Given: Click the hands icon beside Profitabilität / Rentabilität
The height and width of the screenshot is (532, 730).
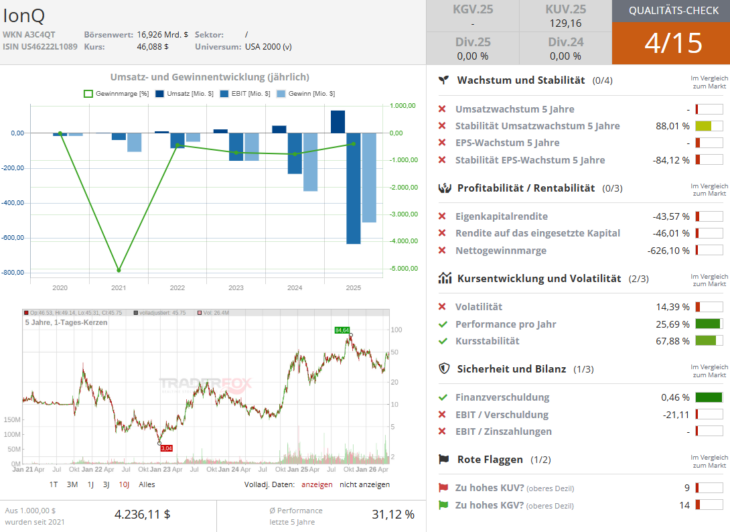Looking at the screenshot, I should click(x=445, y=188).
